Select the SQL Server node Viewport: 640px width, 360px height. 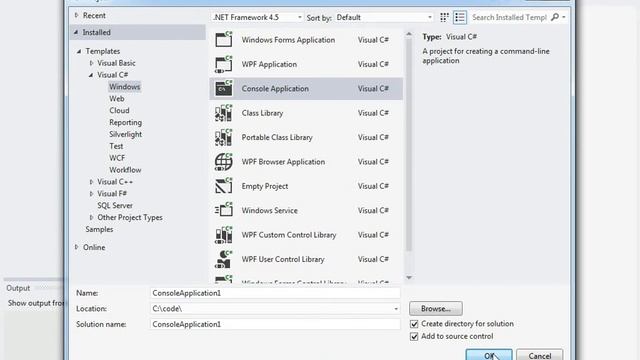tap(115, 206)
